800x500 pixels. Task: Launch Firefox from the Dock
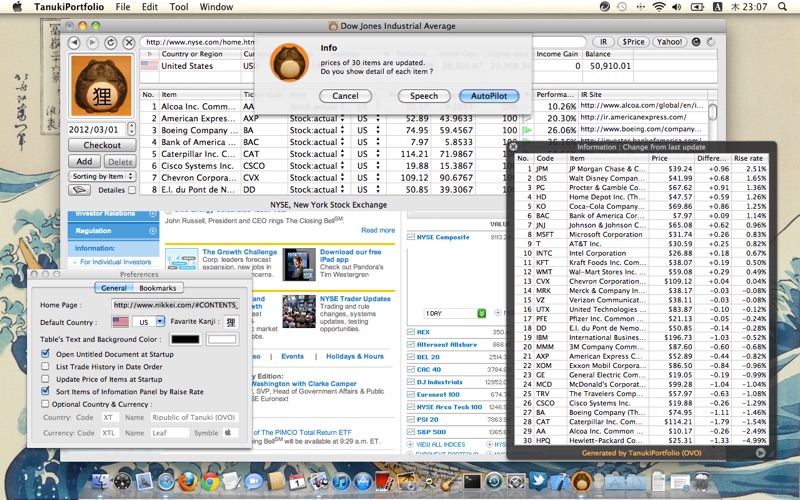[x=188, y=482]
